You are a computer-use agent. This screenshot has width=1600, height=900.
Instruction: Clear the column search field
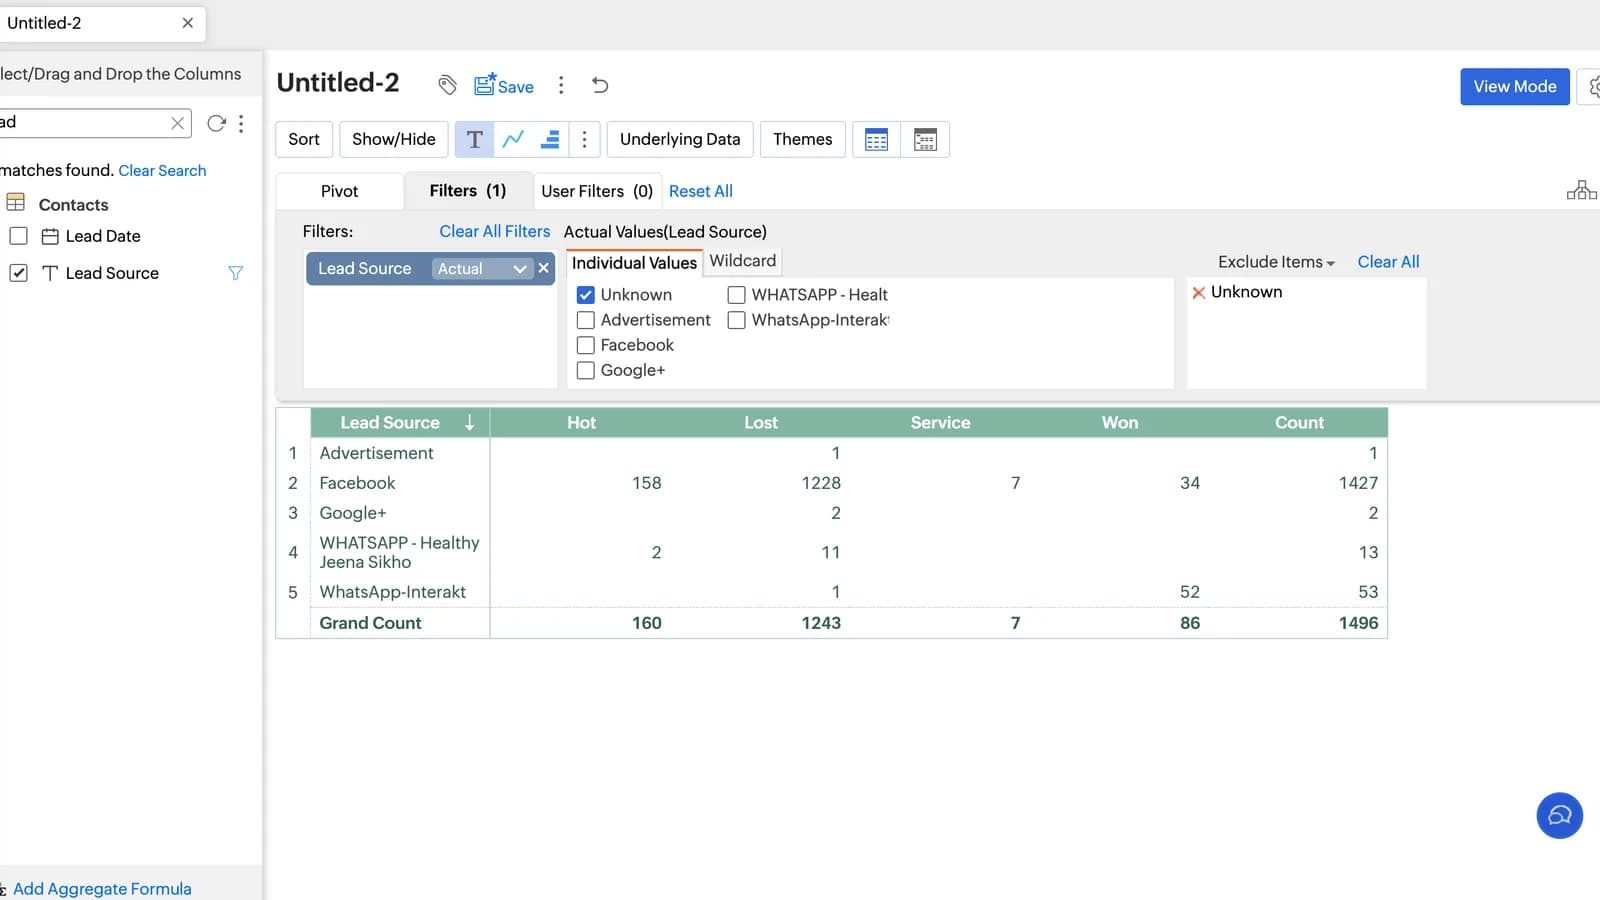[177, 123]
